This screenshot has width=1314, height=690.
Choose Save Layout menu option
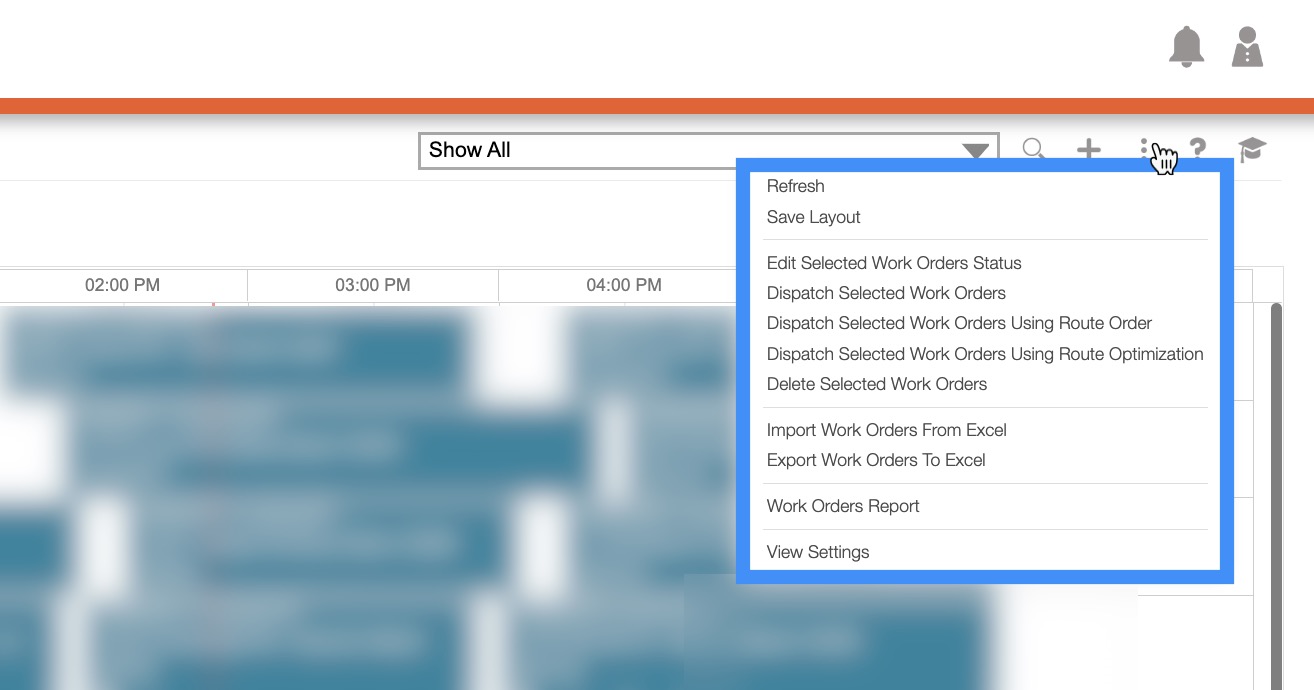click(813, 217)
